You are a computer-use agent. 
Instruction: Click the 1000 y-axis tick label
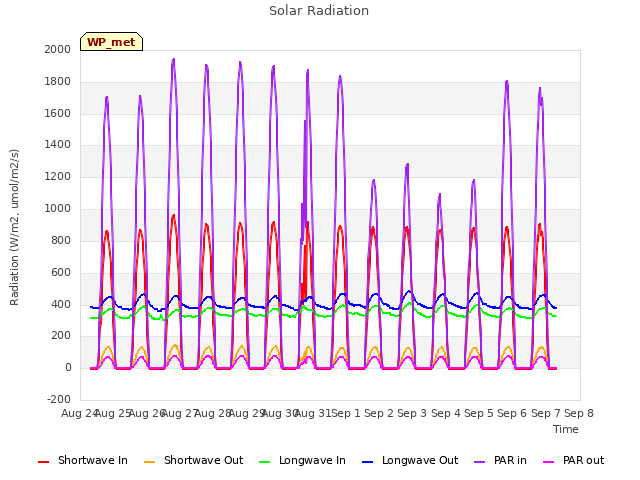[58, 209]
